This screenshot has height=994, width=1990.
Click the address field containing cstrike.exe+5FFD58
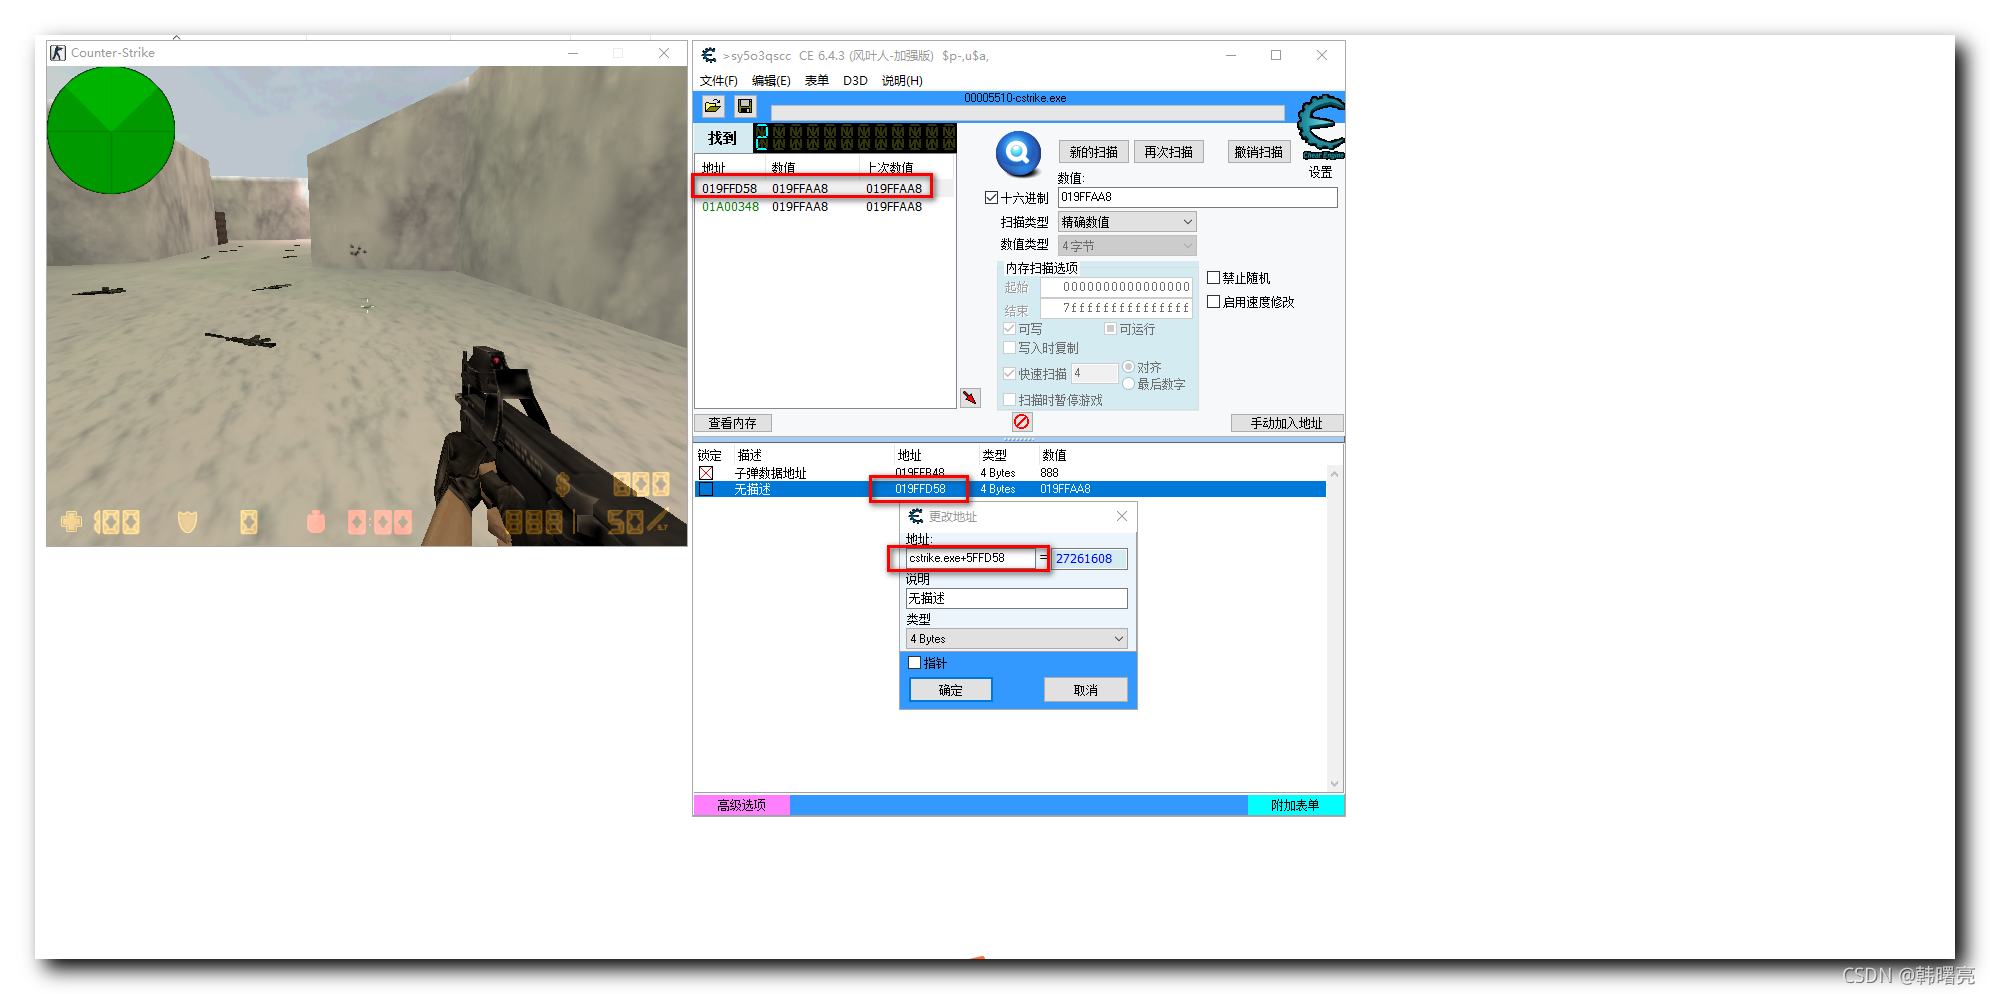pos(971,558)
